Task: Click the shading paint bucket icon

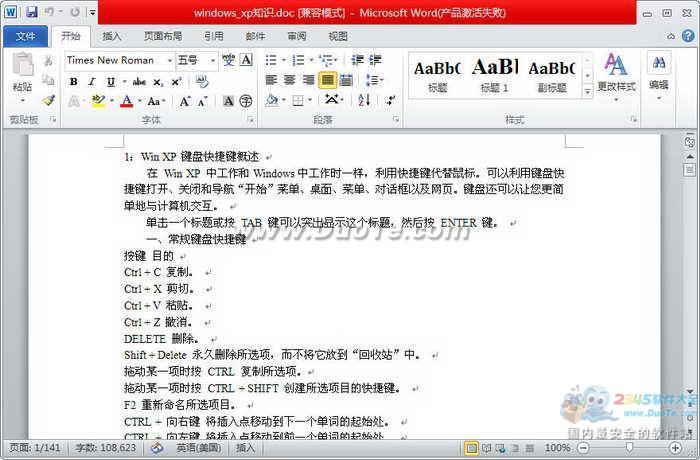Action: tap(272, 100)
